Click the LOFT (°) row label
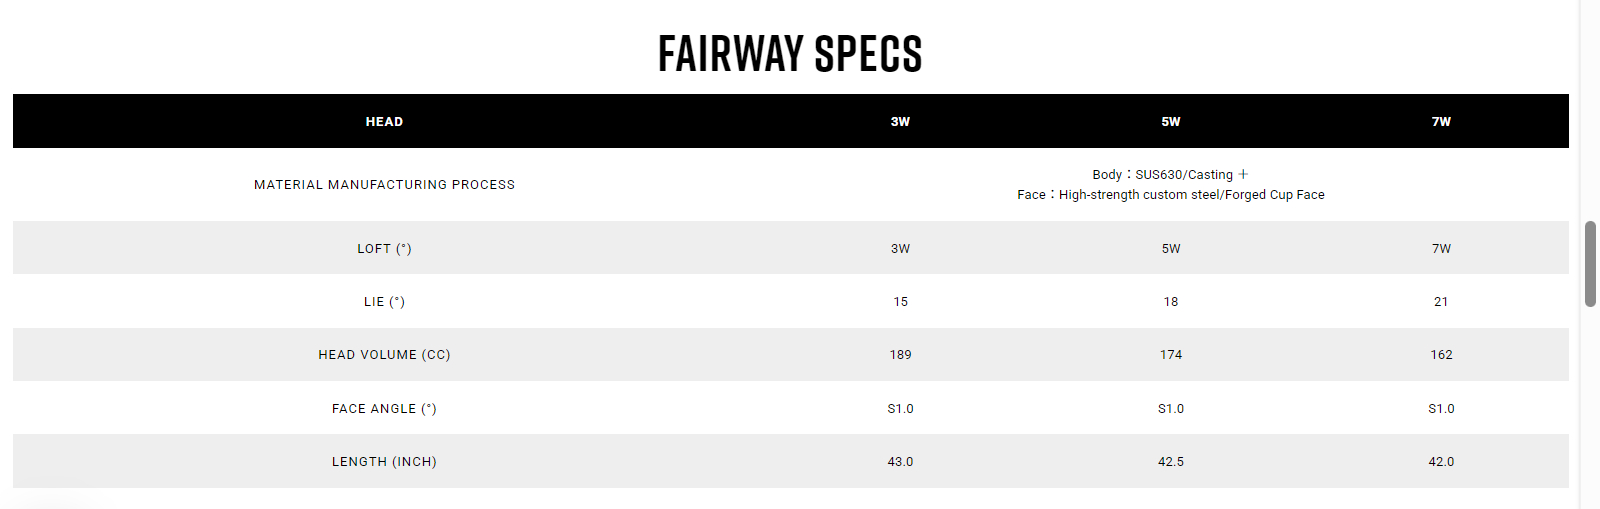 tap(384, 249)
